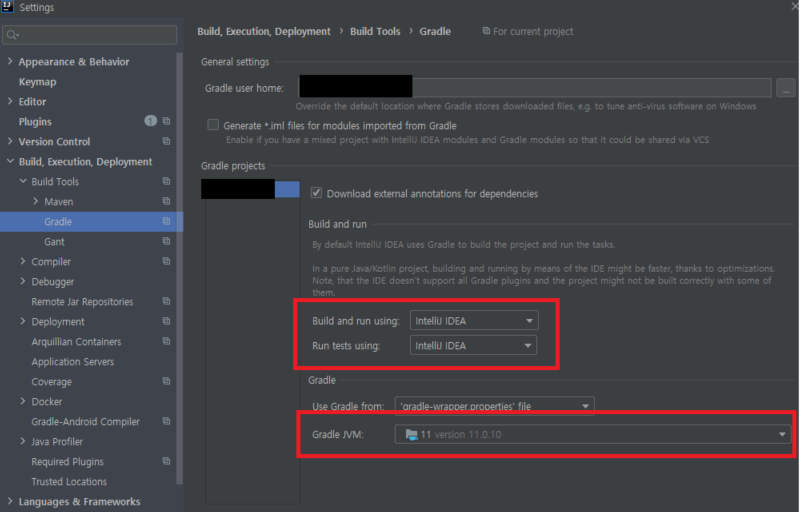Screen dimensions: 801x512
Task: Open Use Gradle from dropdown
Action: tap(494, 406)
